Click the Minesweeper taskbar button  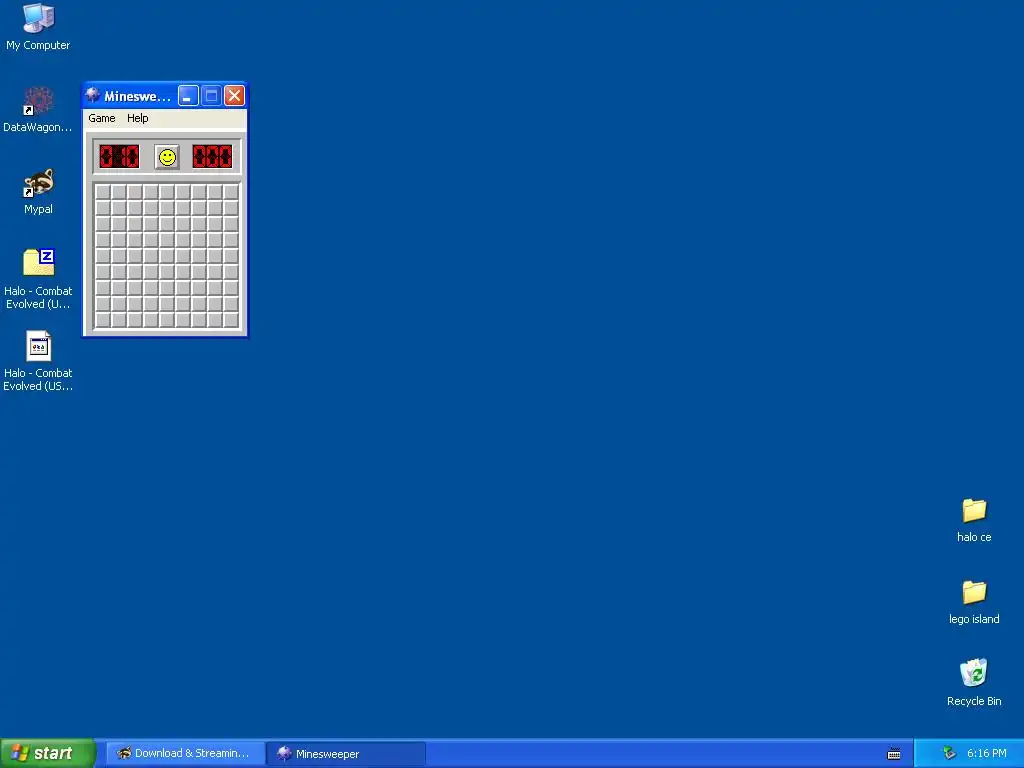tap(346, 753)
